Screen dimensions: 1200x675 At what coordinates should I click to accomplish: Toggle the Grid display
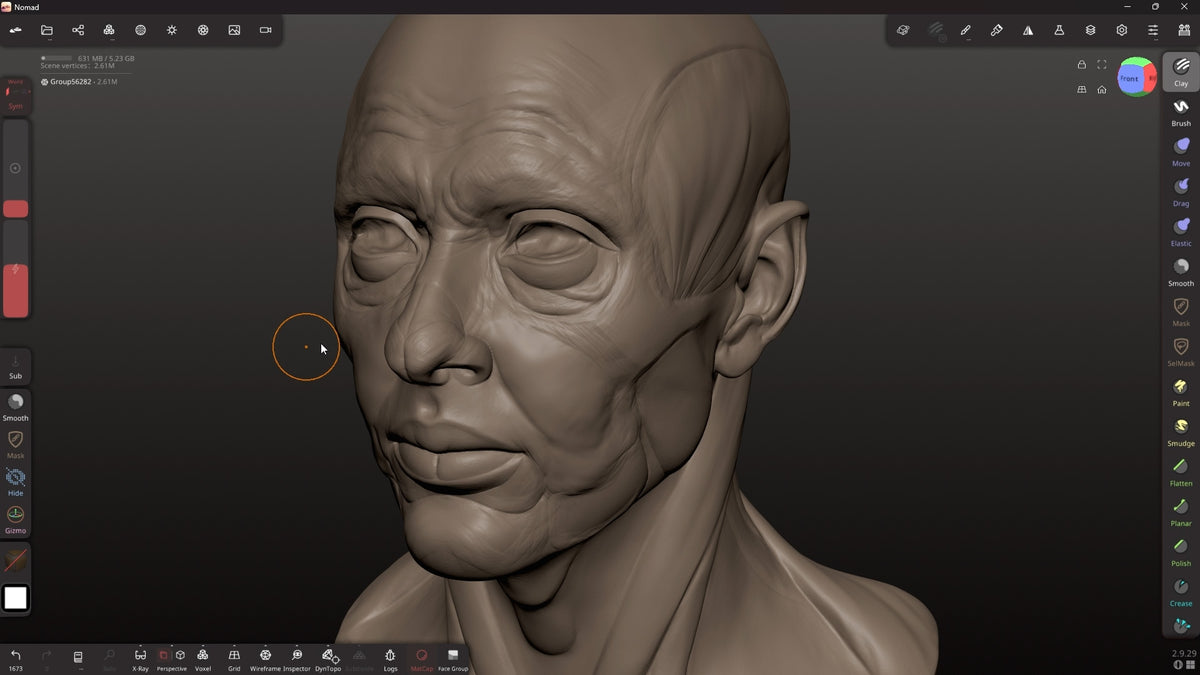tap(234, 659)
